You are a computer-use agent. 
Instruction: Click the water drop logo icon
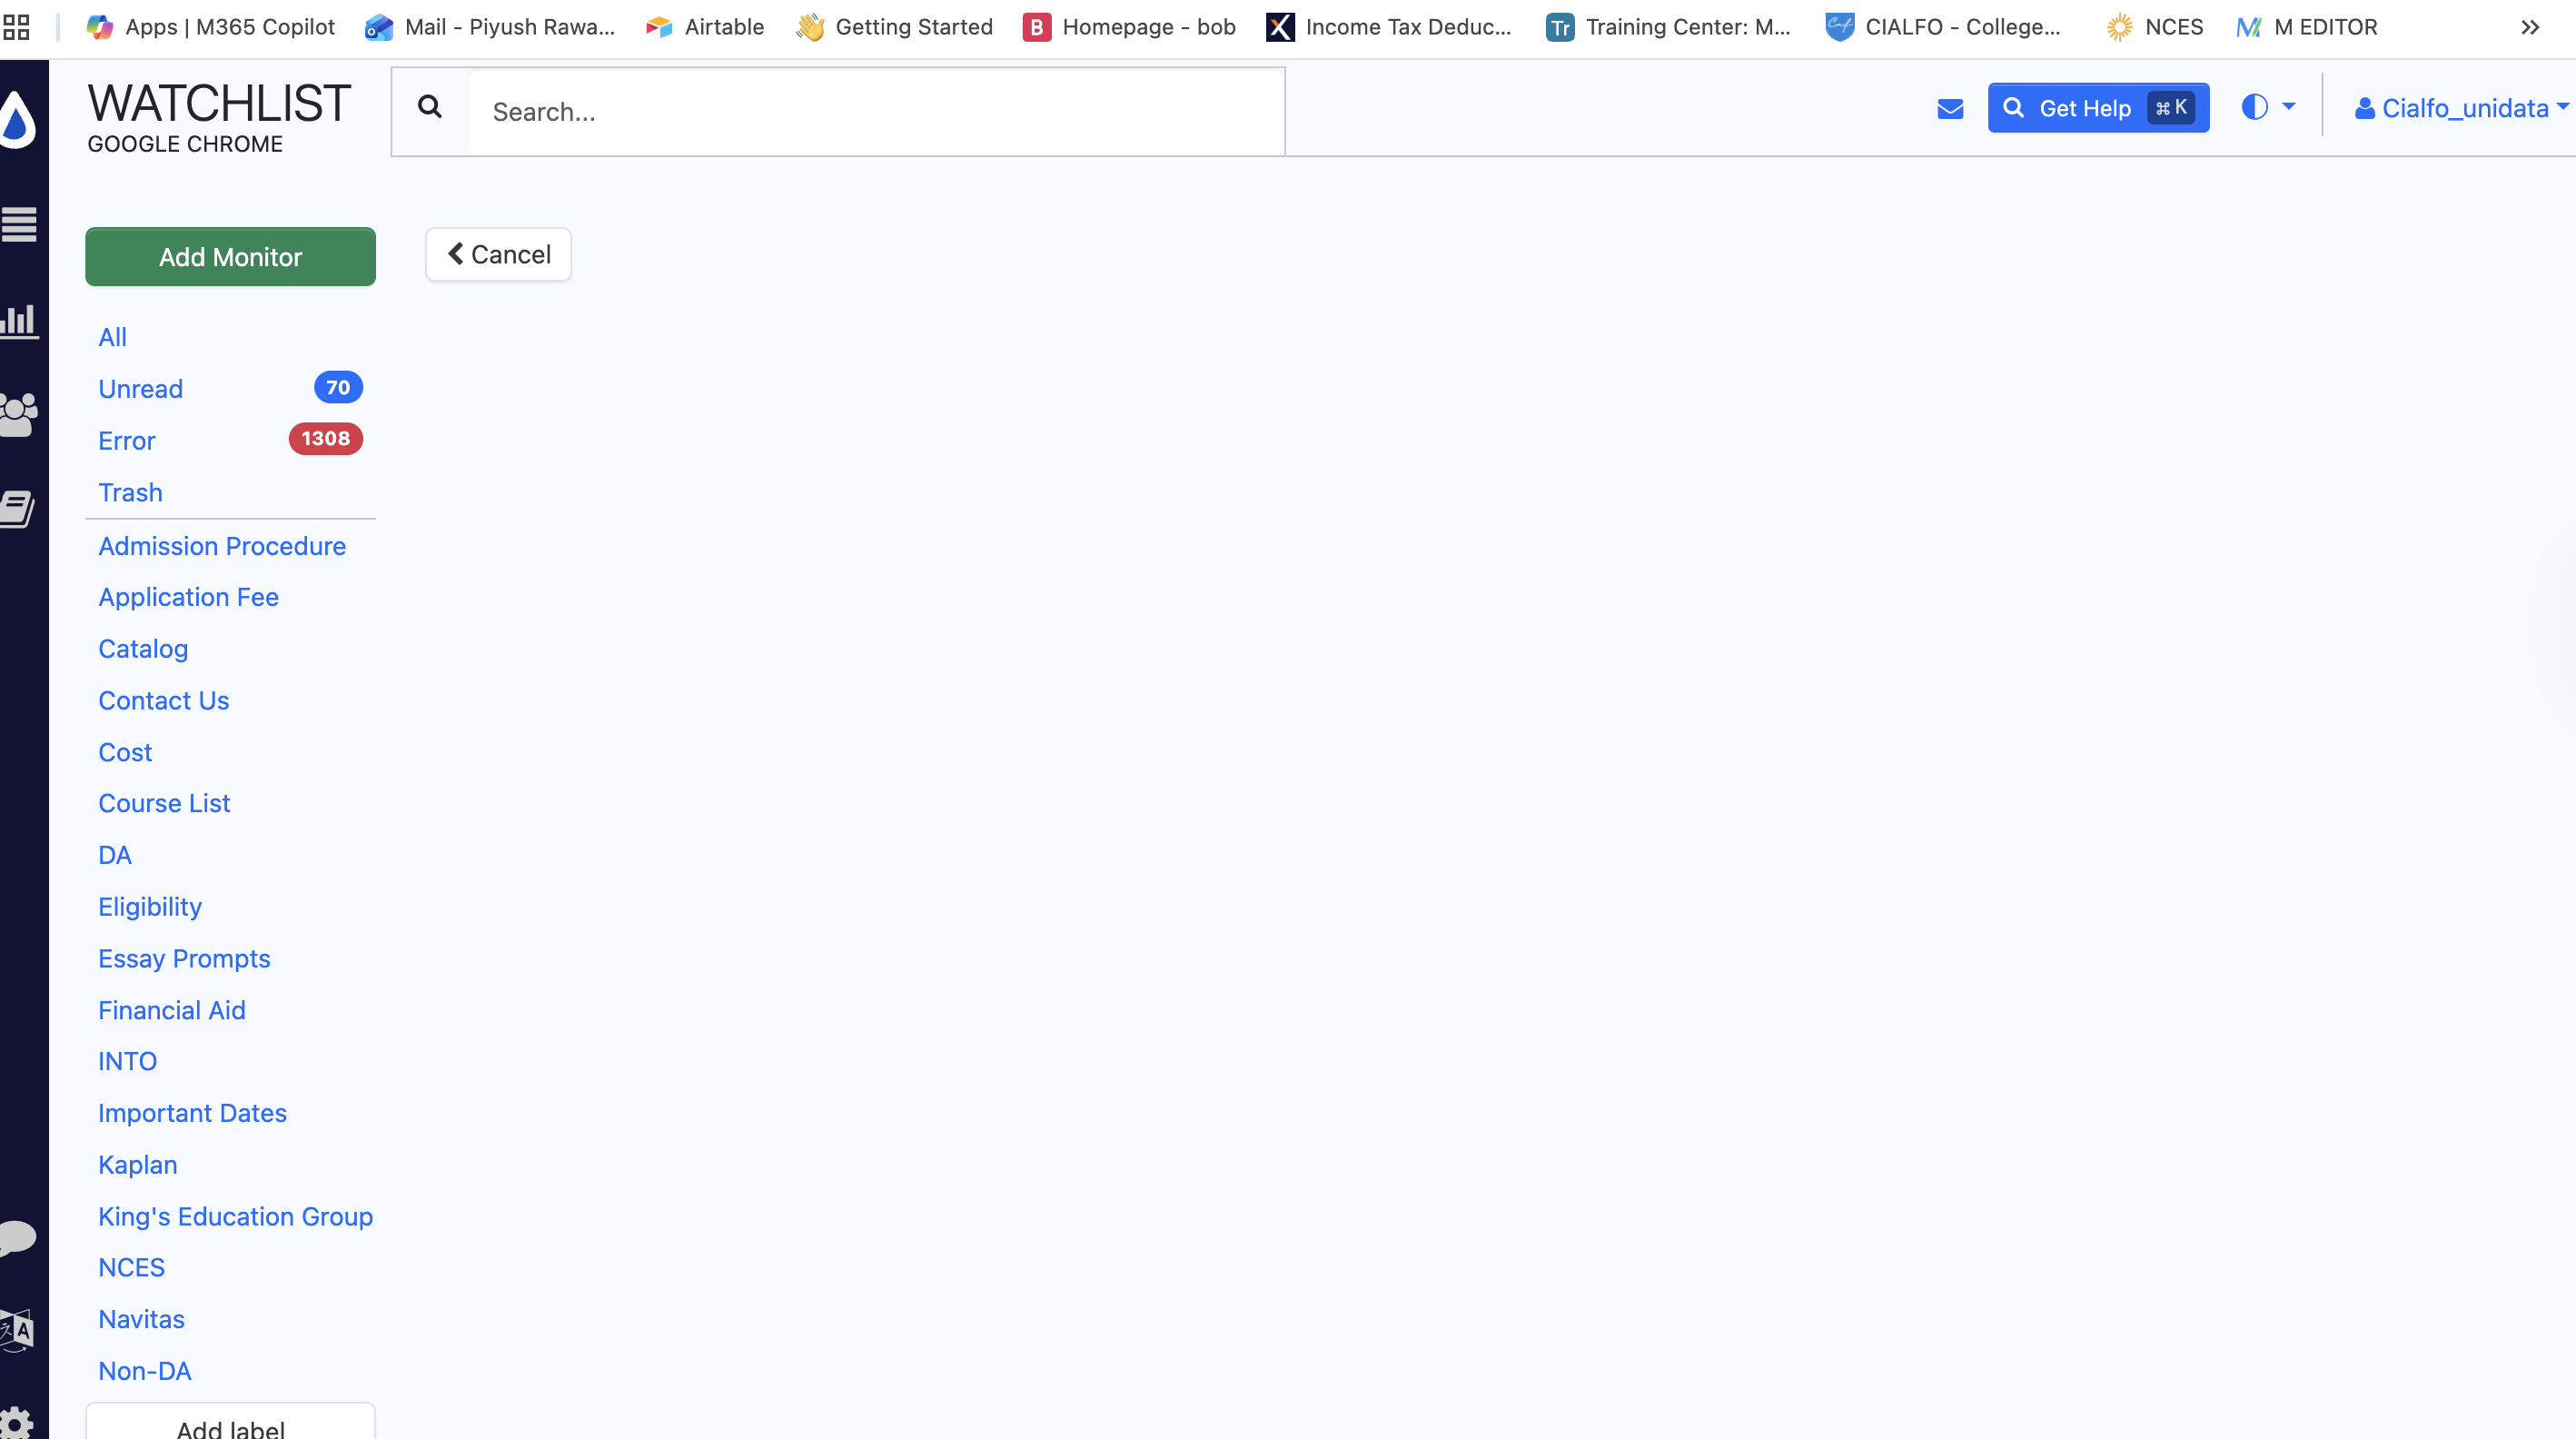pyautogui.click(x=17, y=120)
